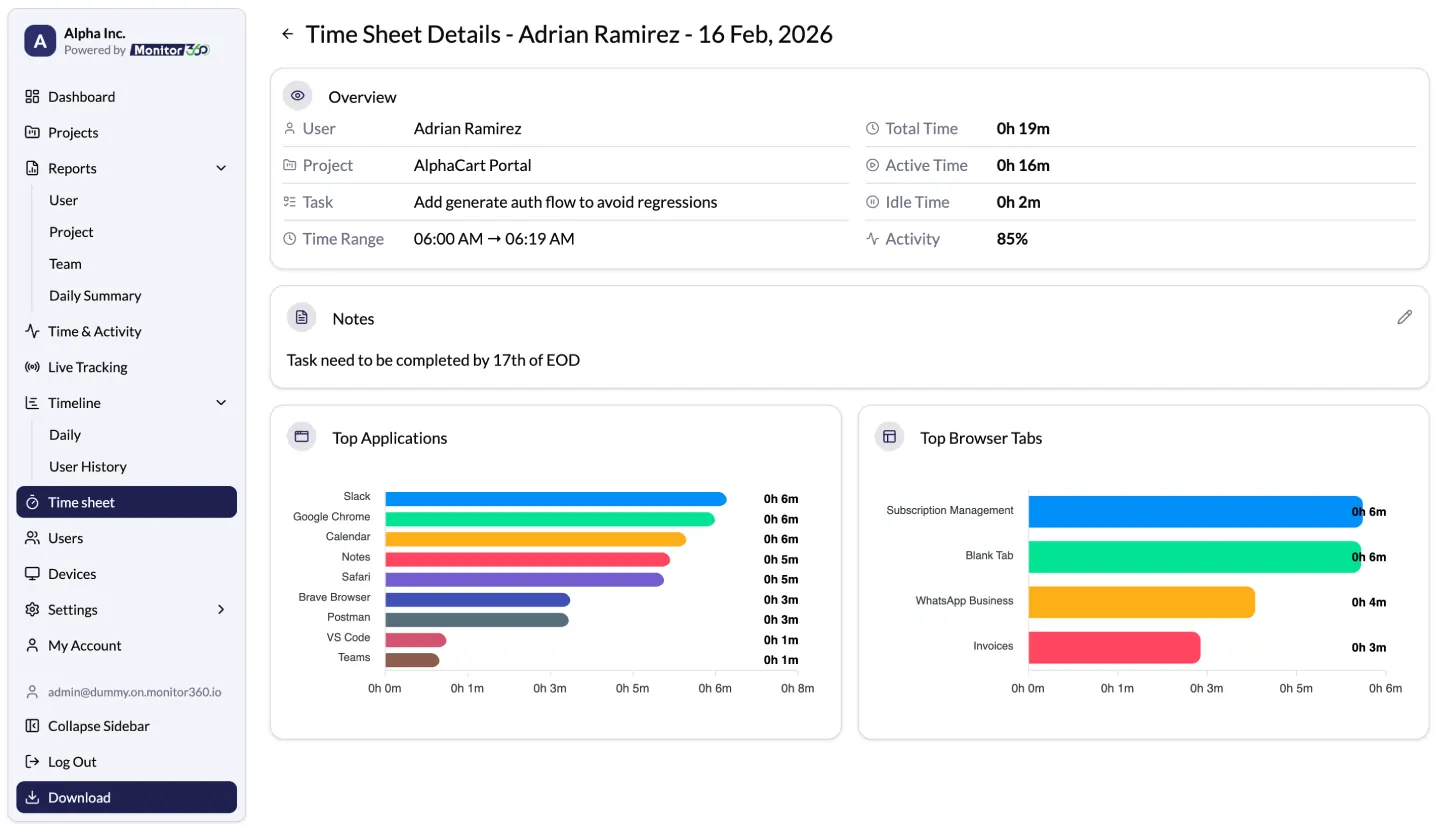Viewport: 1440px width, 830px height.
Task: Click the Top Applications panel icon
Action: [301, 437]
